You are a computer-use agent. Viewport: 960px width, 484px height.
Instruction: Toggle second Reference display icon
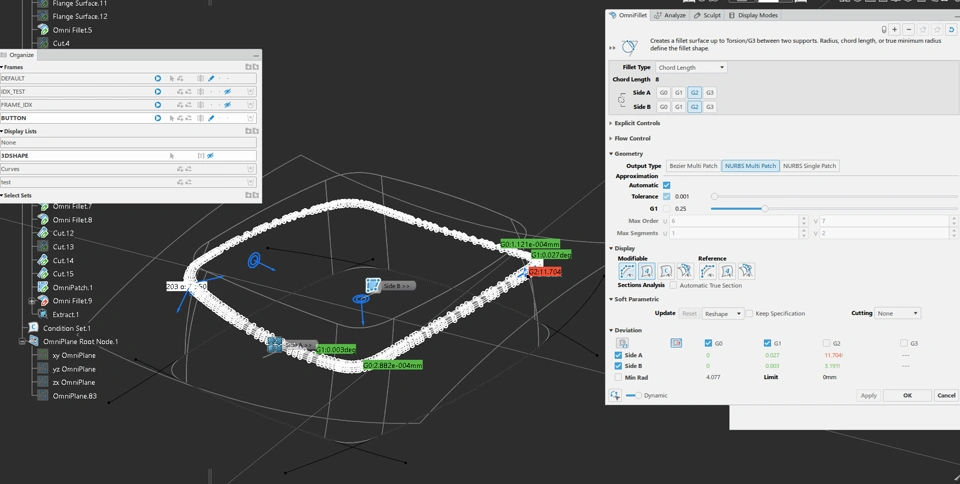click(727, 271)
